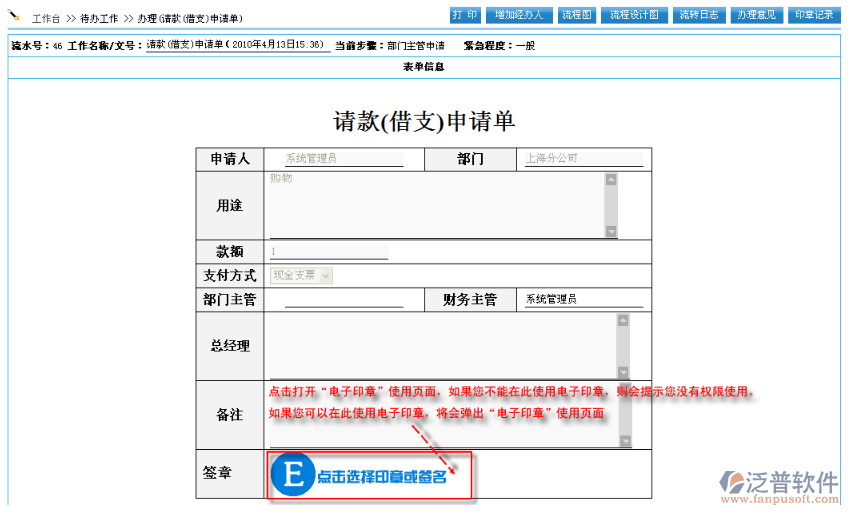Click the 增加经办人 button

(x=519, y=15)
